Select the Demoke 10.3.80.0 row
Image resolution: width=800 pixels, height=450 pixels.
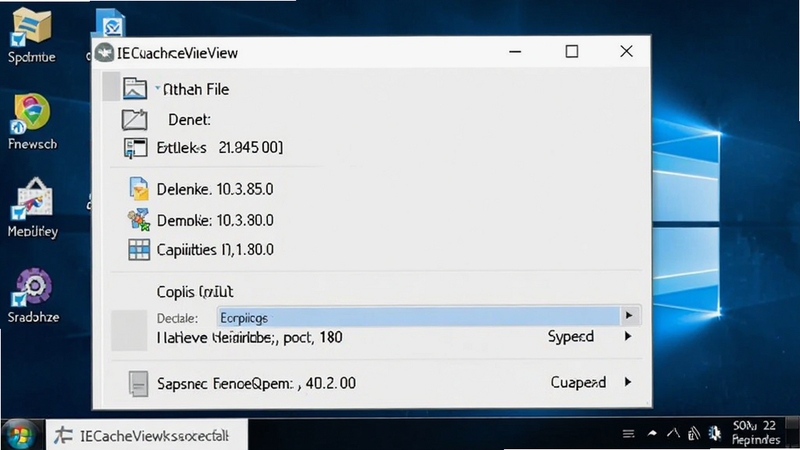tap(215, 220)
